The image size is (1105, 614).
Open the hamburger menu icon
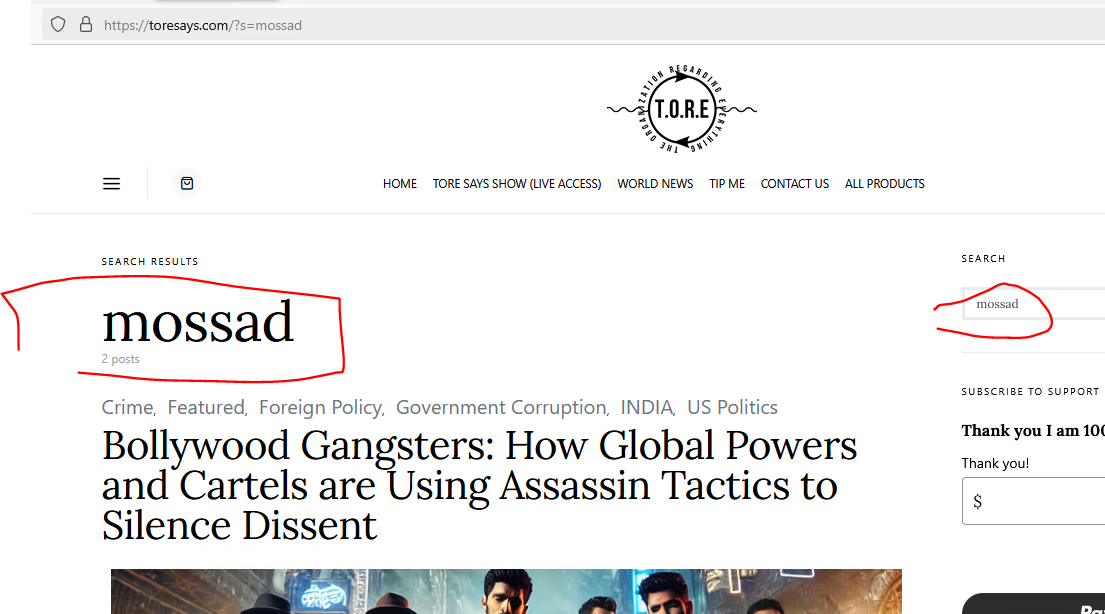pyautogui.click(x=111, y=184)
